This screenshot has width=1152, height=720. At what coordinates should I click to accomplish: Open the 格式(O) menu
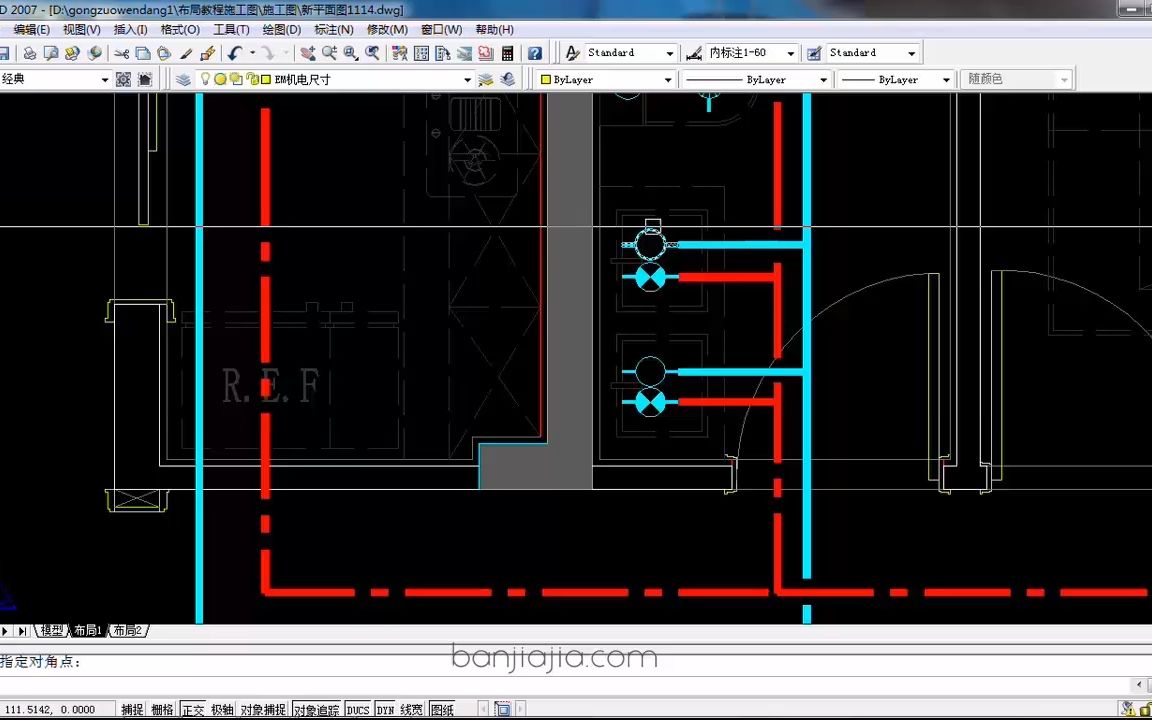[x=180, y=29]
